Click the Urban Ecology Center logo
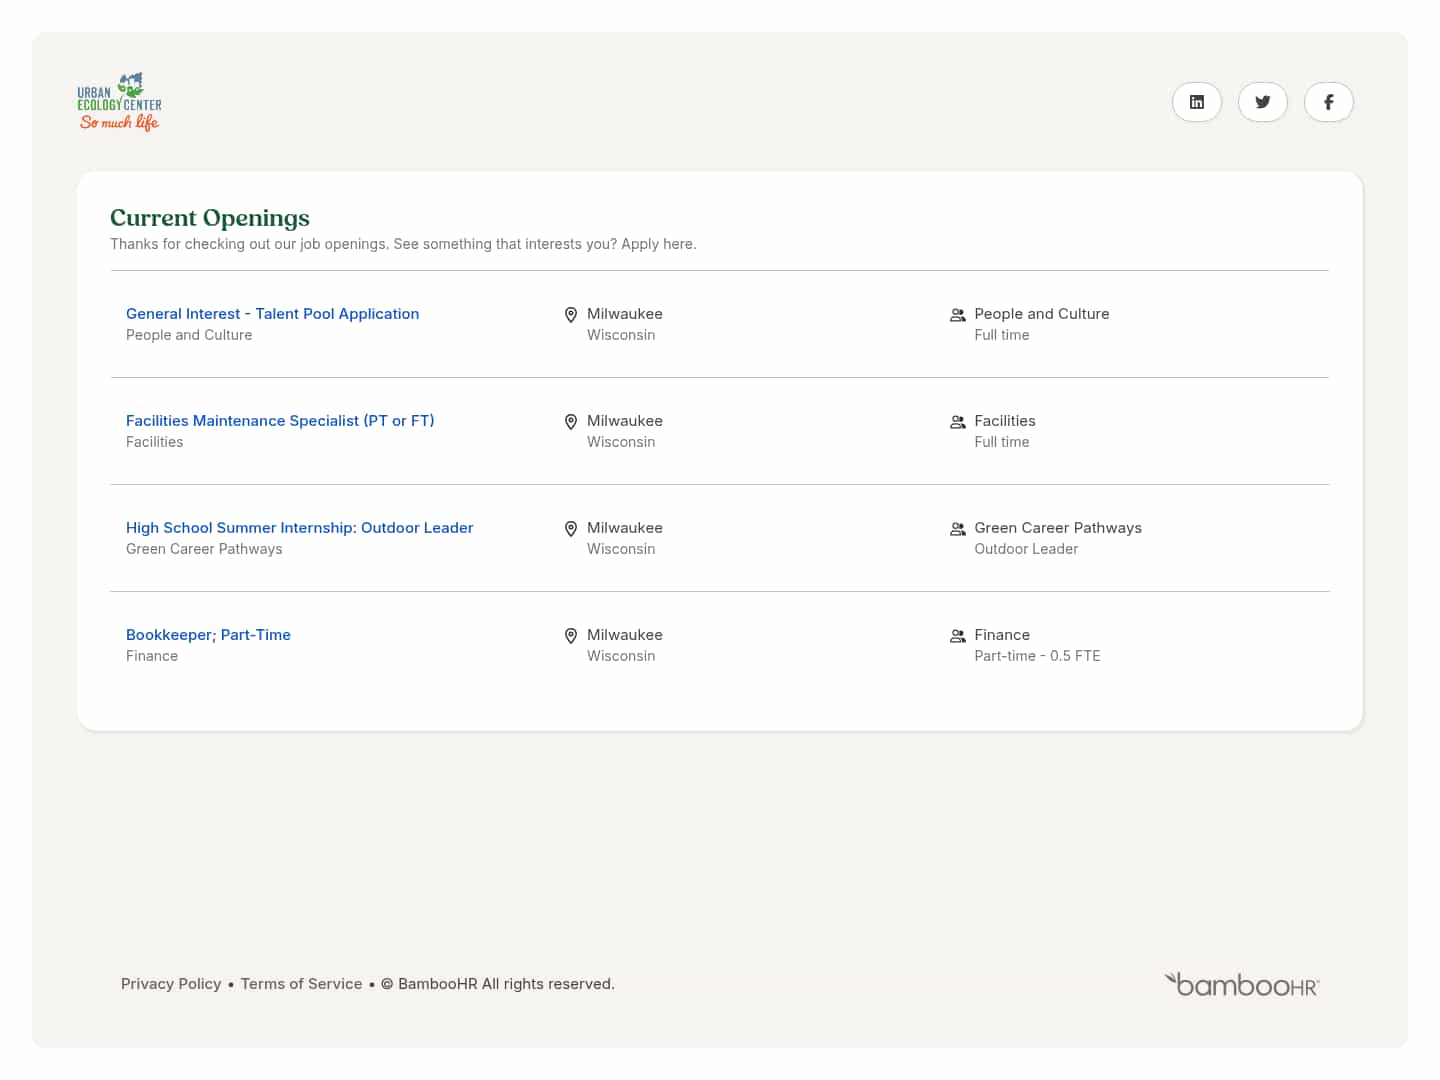 click(119, 101)
